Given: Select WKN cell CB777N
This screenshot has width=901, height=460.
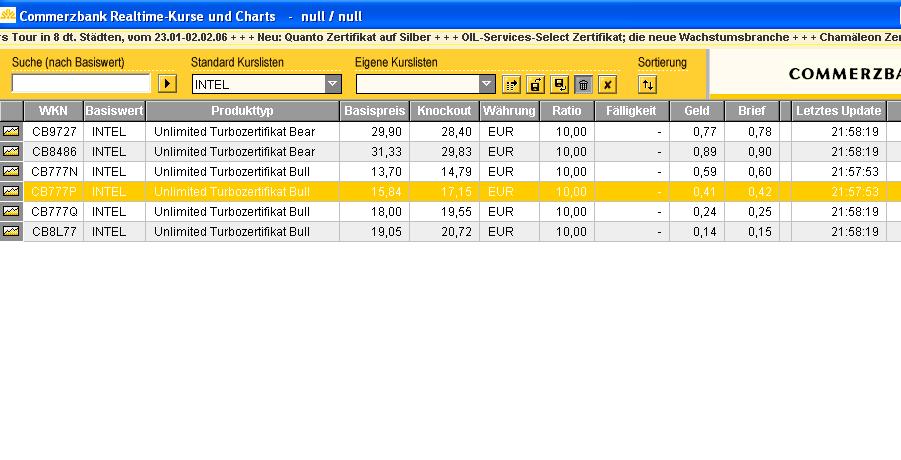Looking at the screenshot, I should coord(54,172).
